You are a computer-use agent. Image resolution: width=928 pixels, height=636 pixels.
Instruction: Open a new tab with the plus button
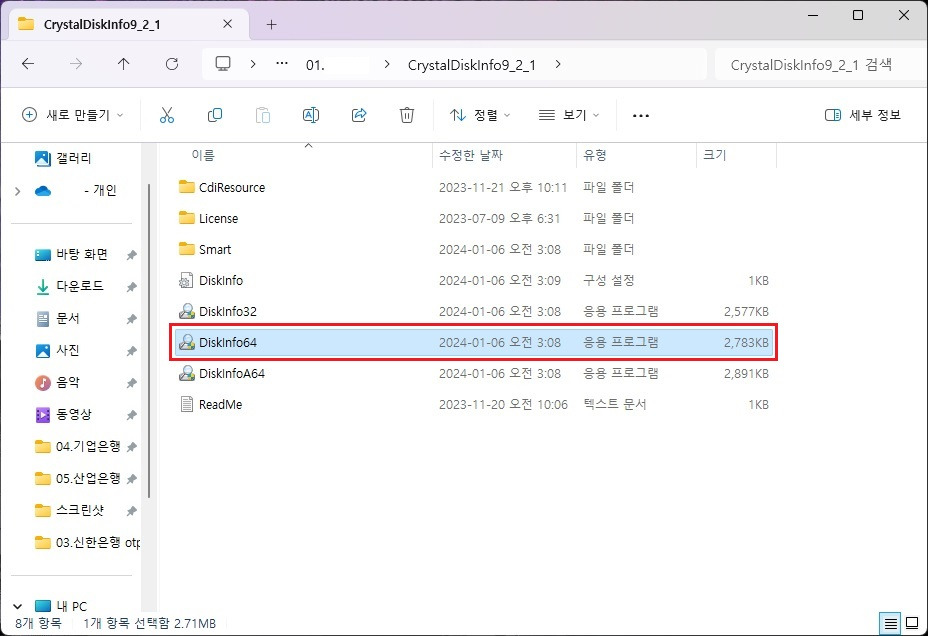[x=270, y=23]
